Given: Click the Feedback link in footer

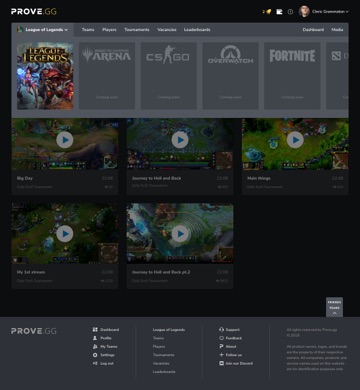Looking at the screenshot, I should 233,338.
